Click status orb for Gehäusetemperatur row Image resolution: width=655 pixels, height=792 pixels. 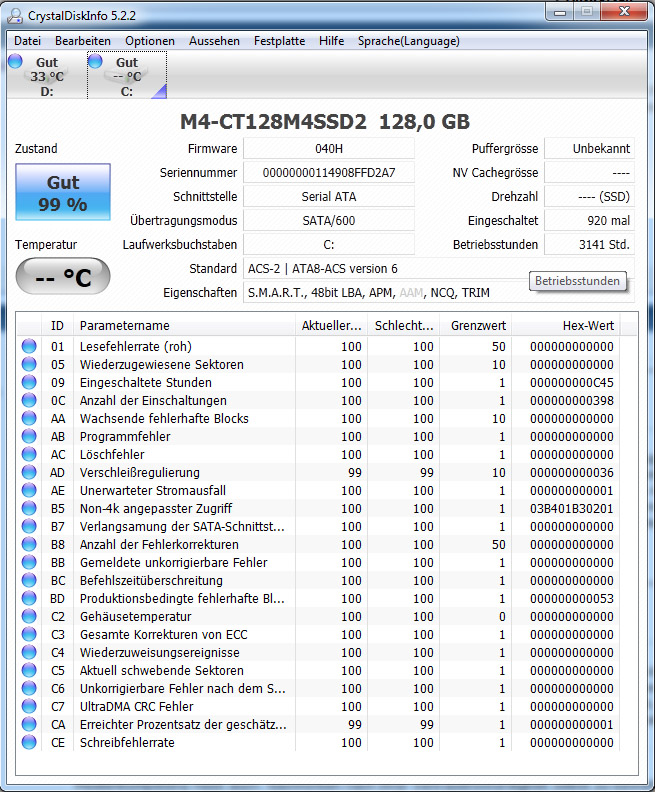pos(29,616)
